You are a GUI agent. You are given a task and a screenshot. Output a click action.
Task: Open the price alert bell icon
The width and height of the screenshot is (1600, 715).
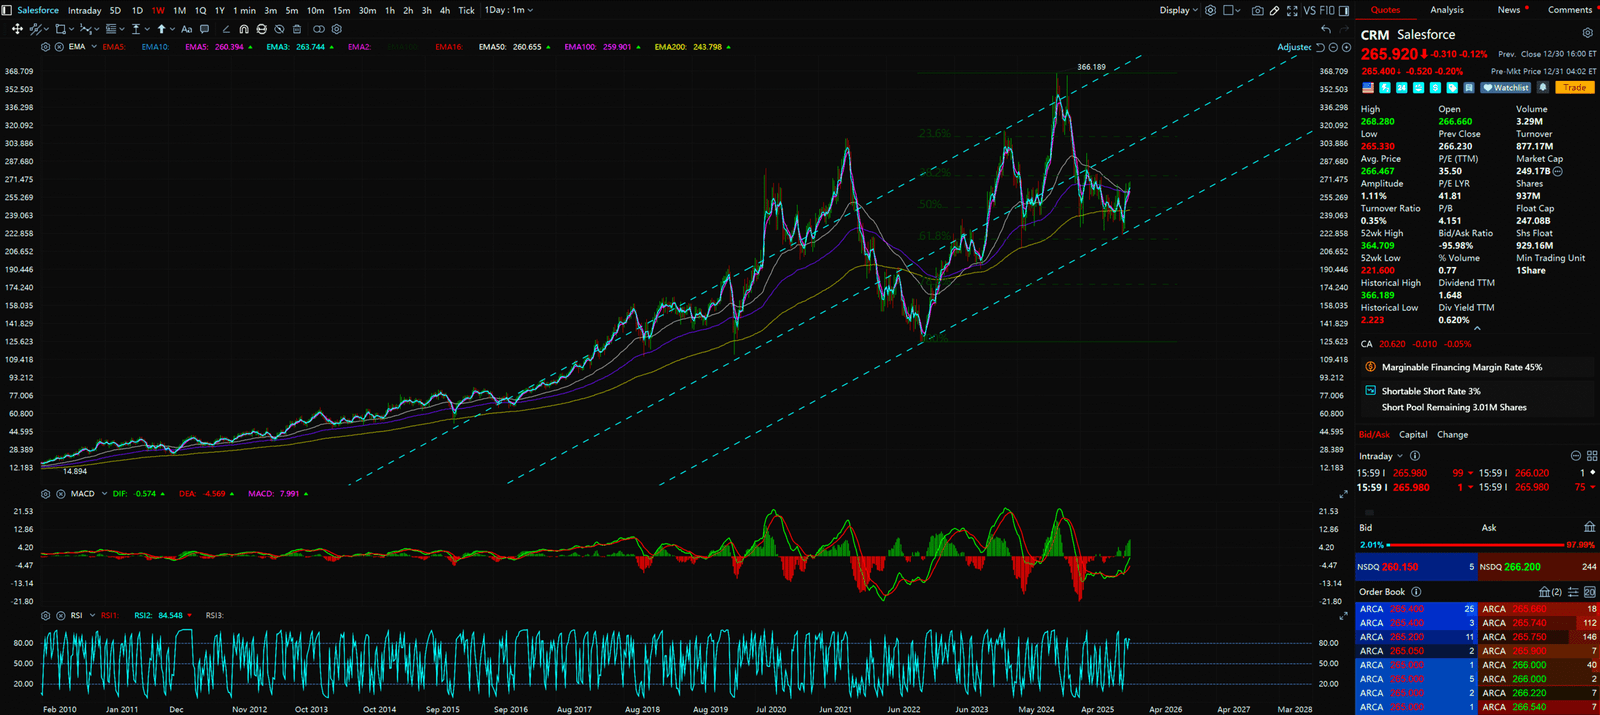pyautogui.click(x=1543, y=88)
